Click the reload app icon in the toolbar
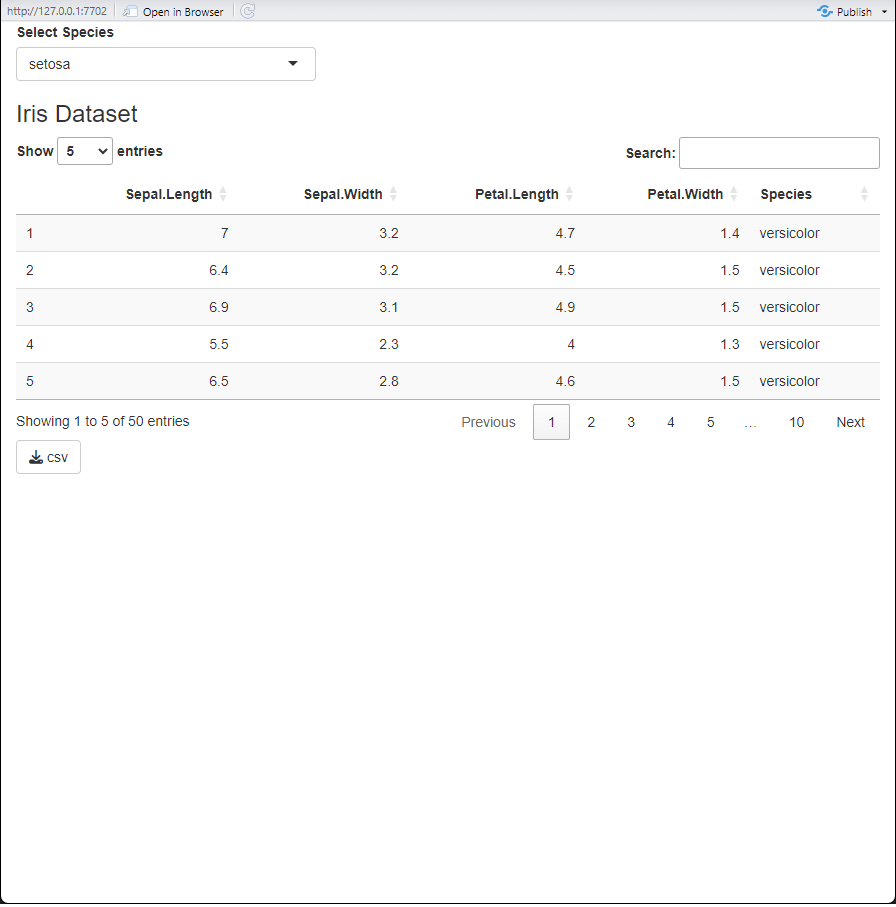The image size is (896, 907). [x=248, y=11]
